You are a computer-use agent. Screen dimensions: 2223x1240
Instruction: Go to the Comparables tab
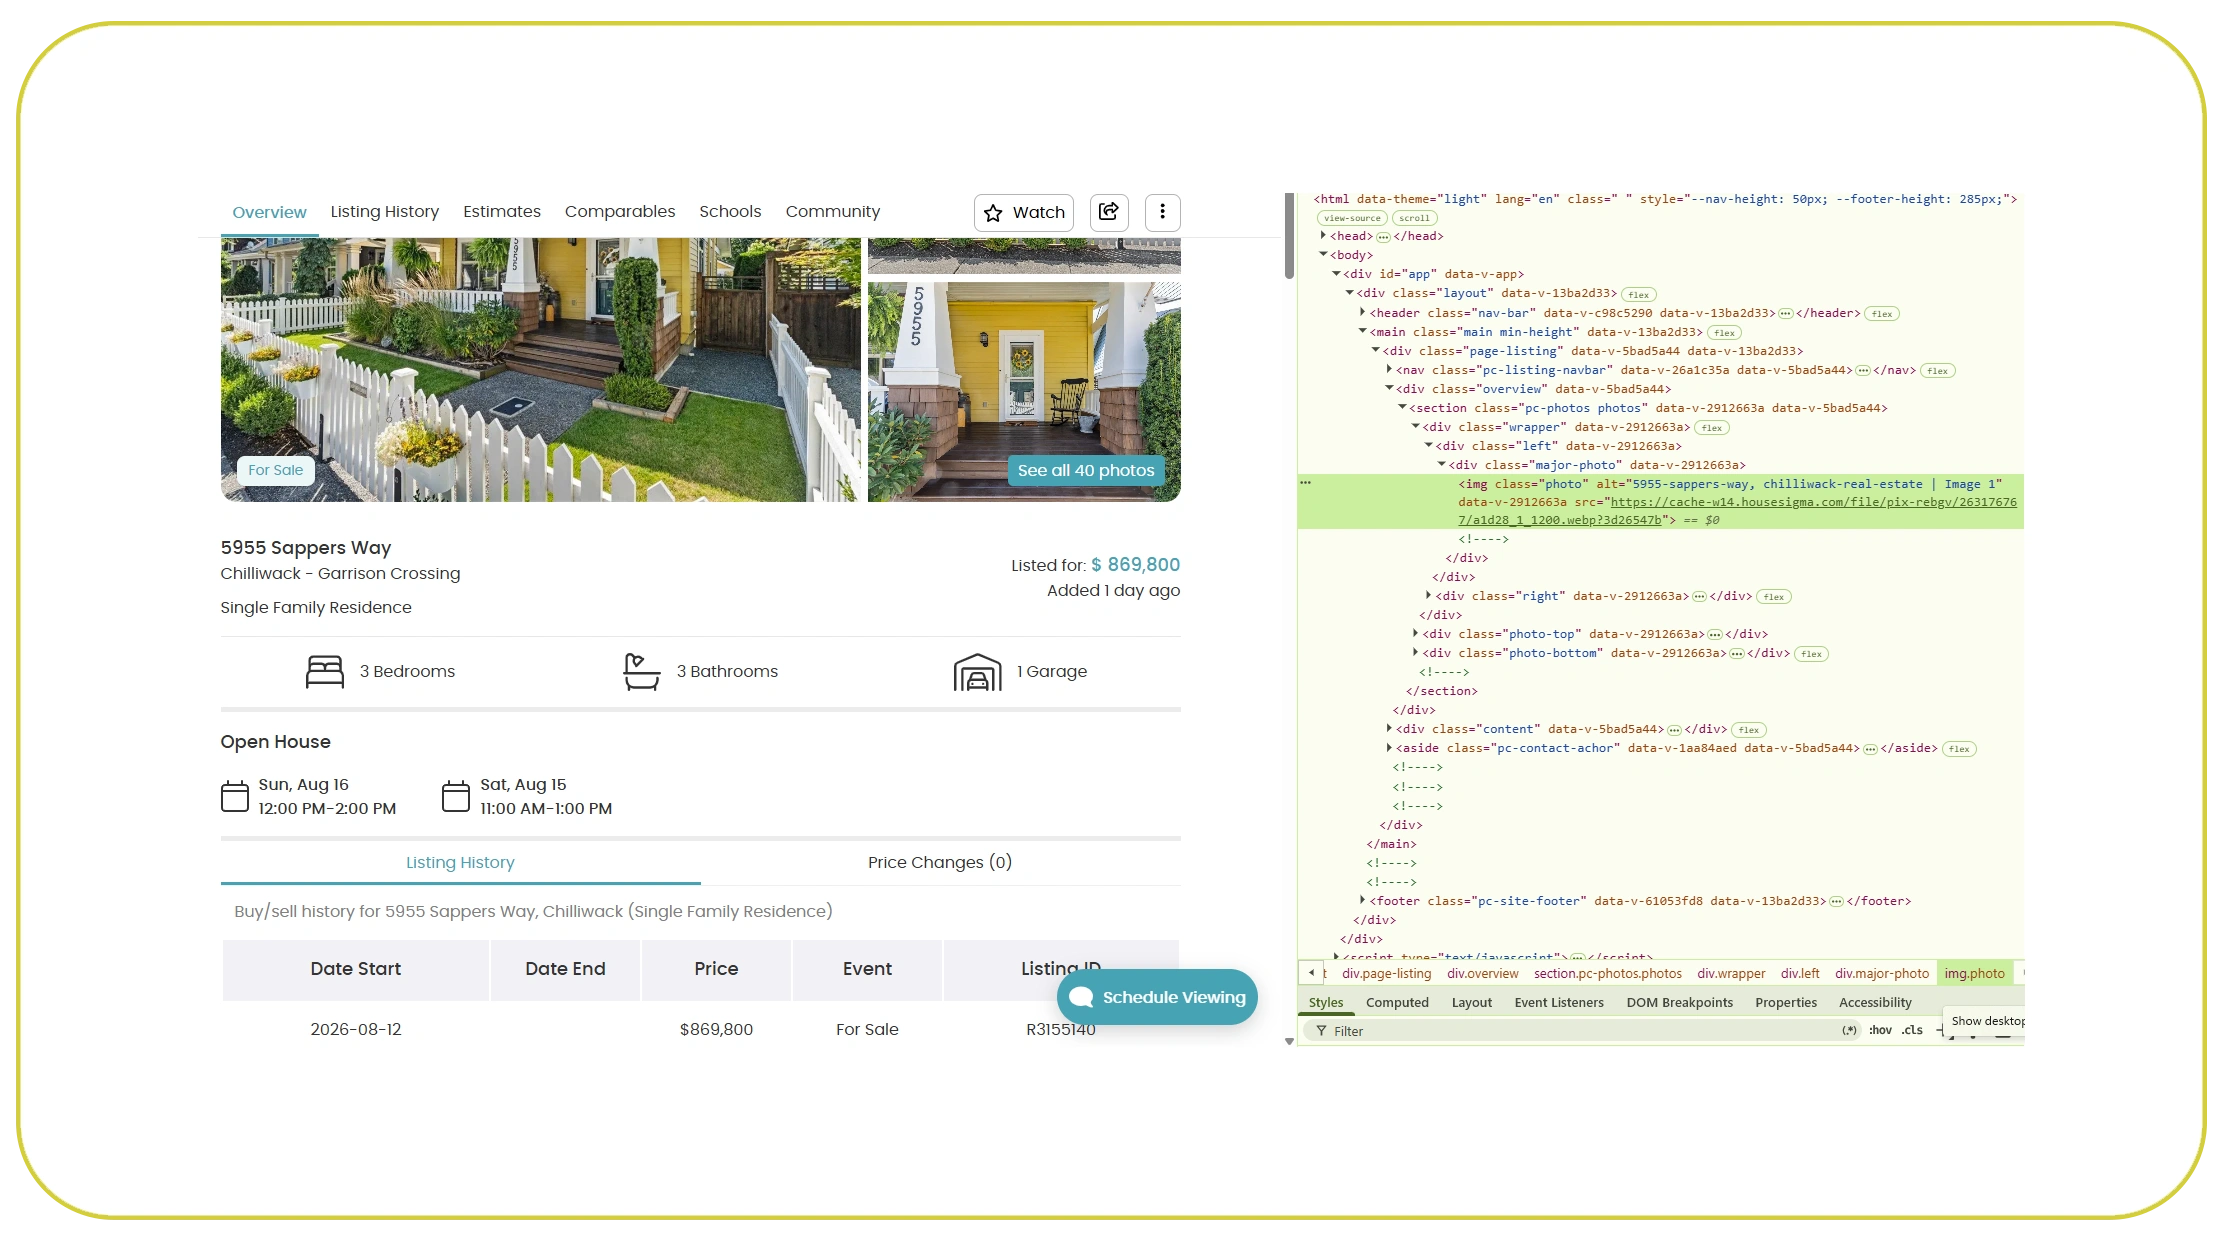(x=620, y=212)
